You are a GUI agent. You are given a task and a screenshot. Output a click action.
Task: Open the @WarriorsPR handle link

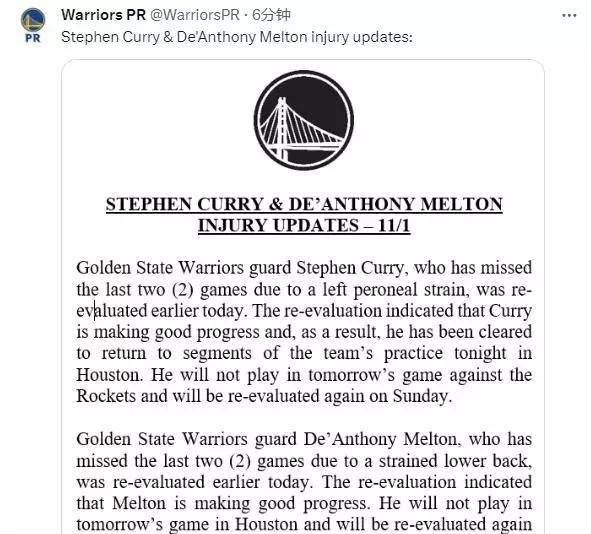point(195,15)
